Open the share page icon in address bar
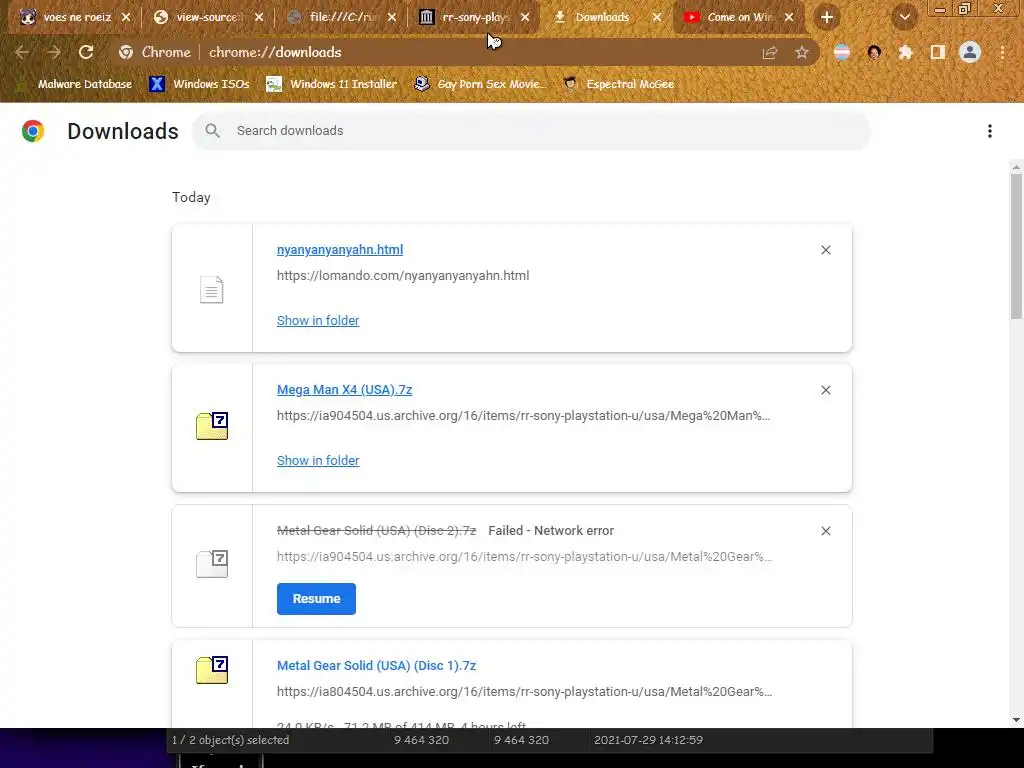Image resolution: width=1024 pixels, height=768 pixels. pos(770,53)
